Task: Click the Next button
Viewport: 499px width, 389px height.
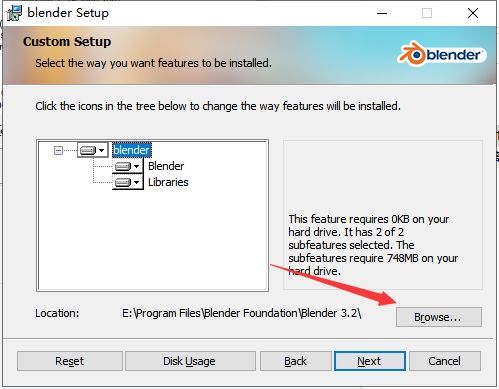Action: pyautogui.click(x=370, y=361)
